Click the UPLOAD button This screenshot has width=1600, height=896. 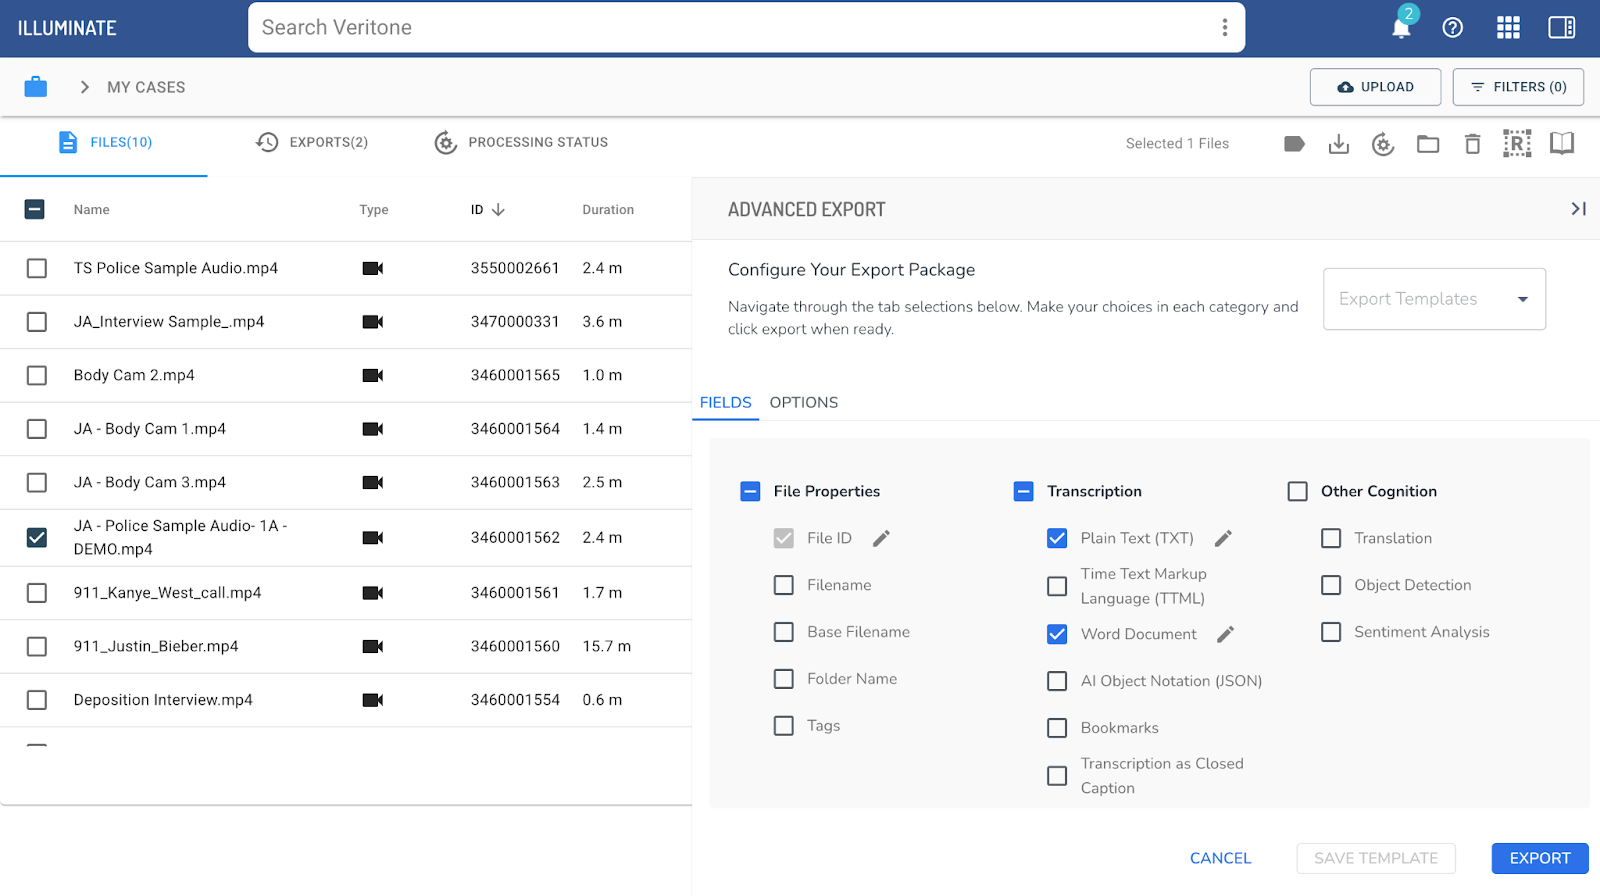coord(1375,87)
